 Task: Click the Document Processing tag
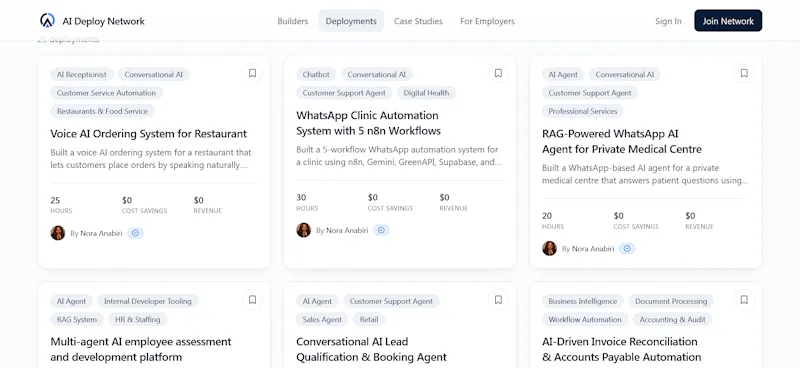tap(671, 301)
